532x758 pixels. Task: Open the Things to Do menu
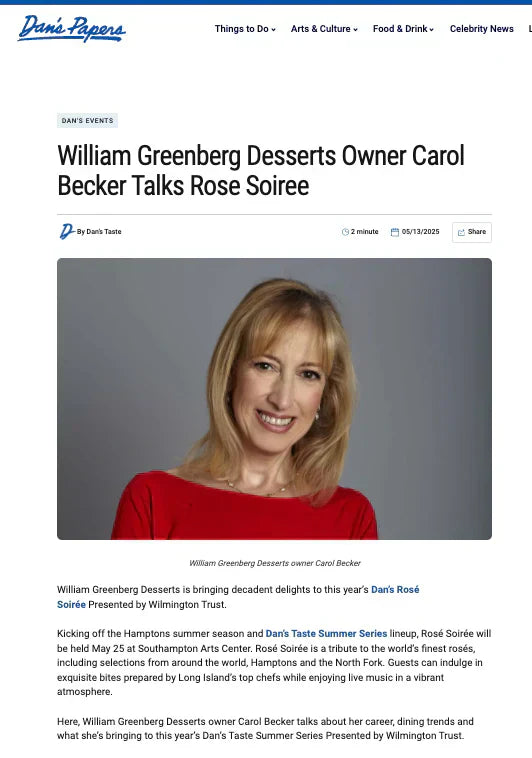point(241,29)
